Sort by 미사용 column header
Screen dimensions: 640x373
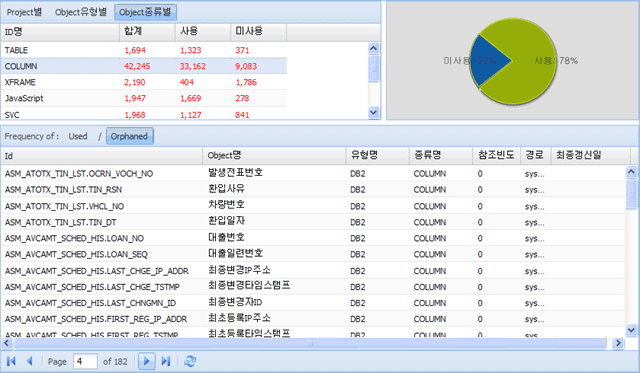(259, 31)
